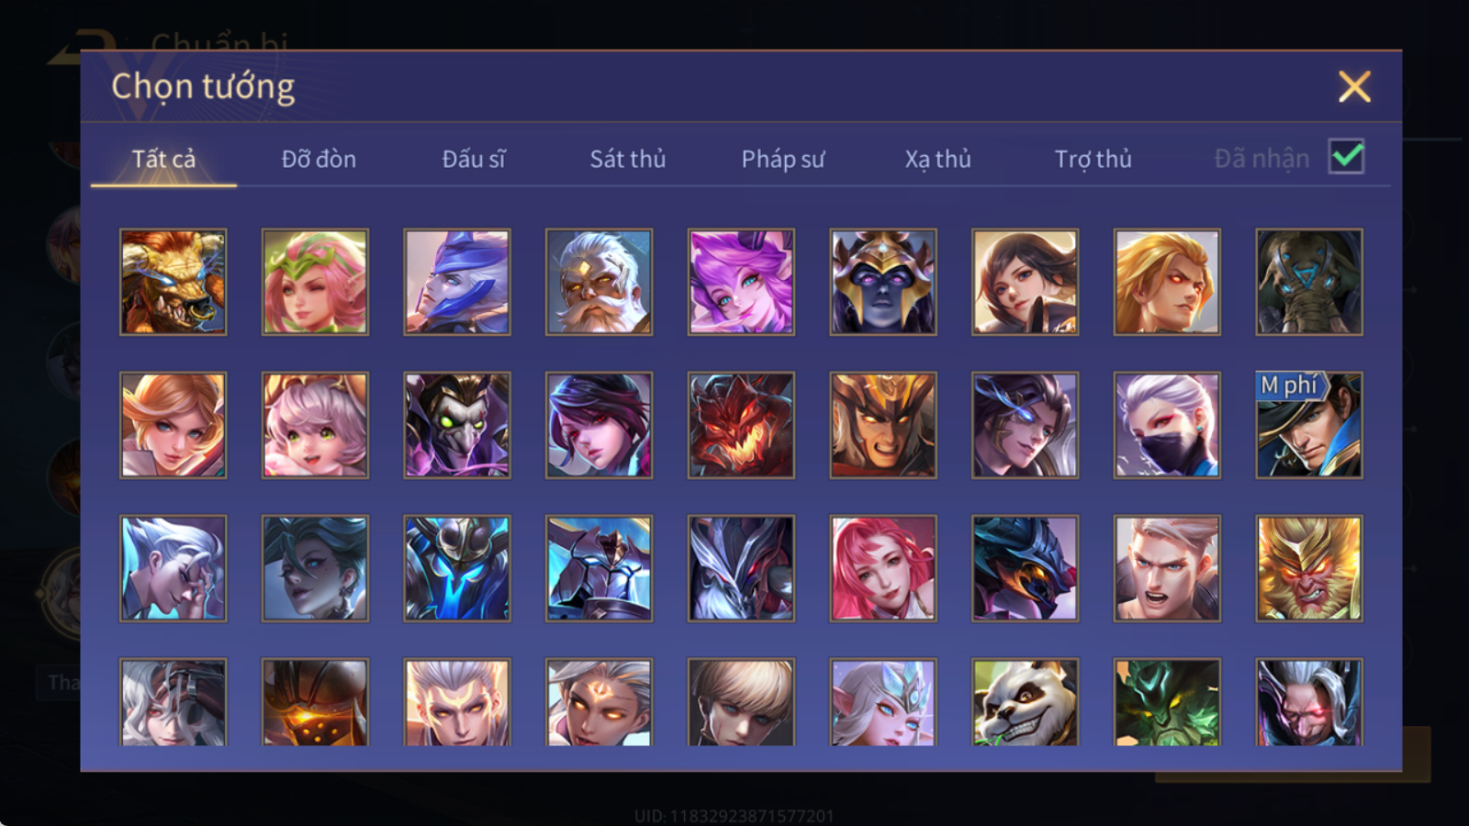Screen dimensions: 1469x826
Task: Toggle the Đã nhận checkbox
Action: click(1346, 157)
